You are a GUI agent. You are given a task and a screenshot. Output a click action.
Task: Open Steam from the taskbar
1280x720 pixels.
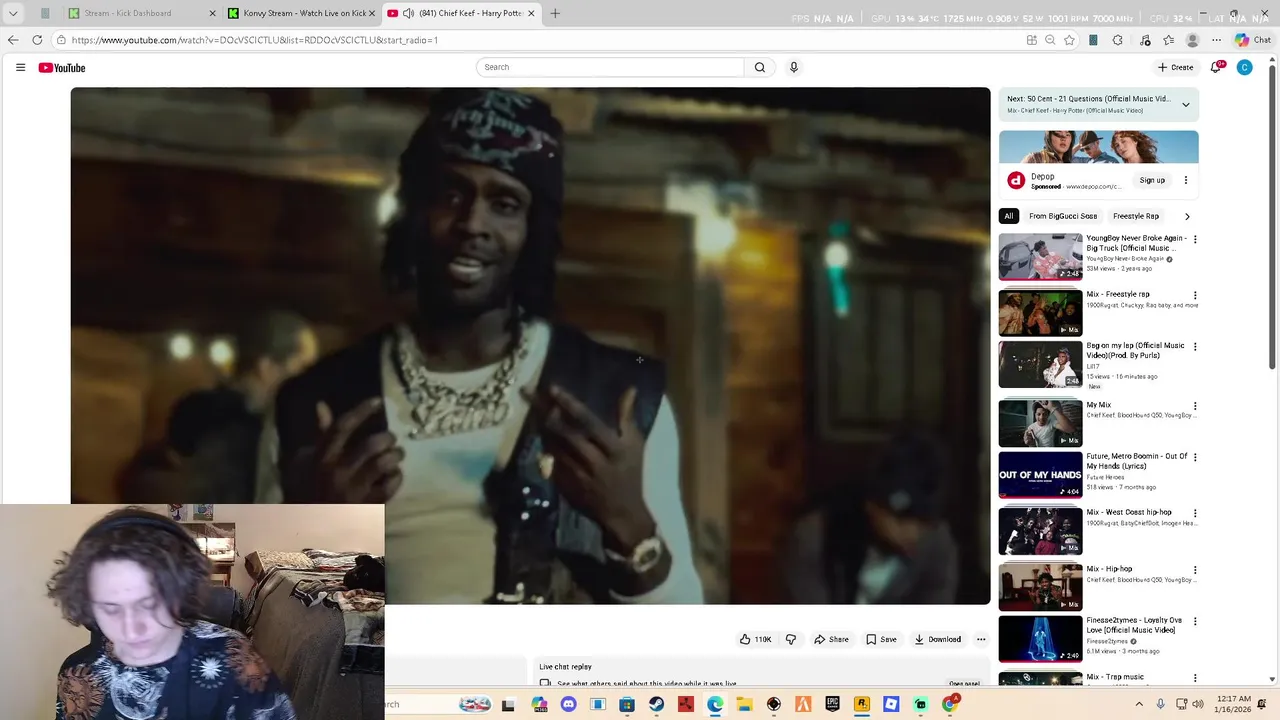tap(656, 704)
